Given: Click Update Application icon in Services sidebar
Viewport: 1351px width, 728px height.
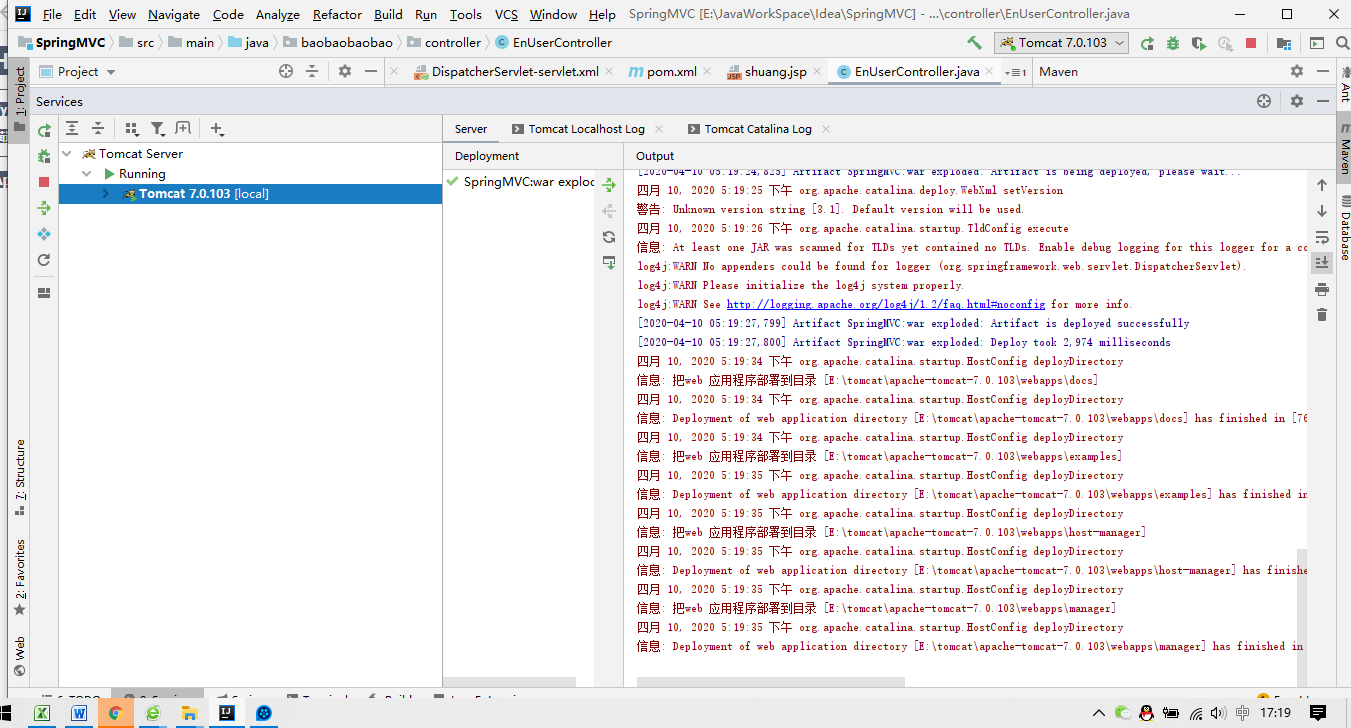Looking at the screenshot, I should tap(44, 234).
